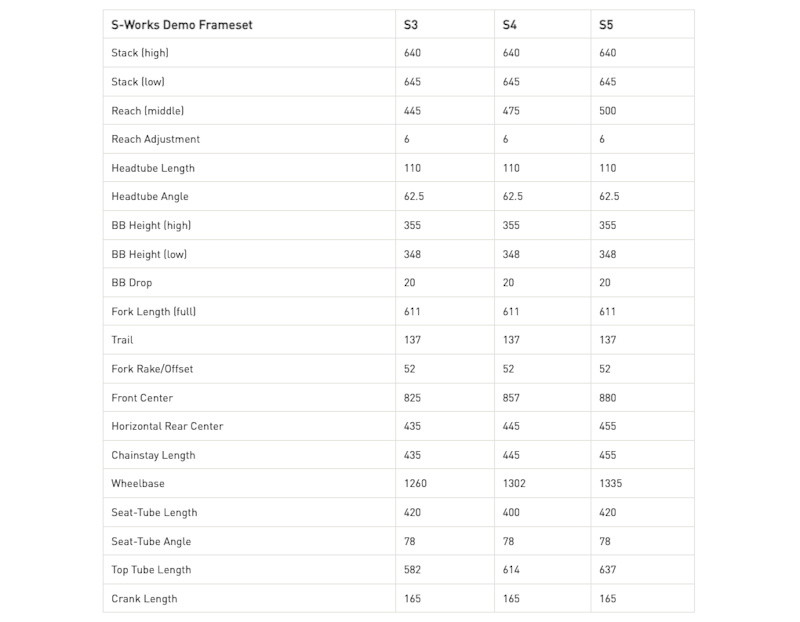
Task: Select the S5 column header
Action: click(x=606, y=25)
